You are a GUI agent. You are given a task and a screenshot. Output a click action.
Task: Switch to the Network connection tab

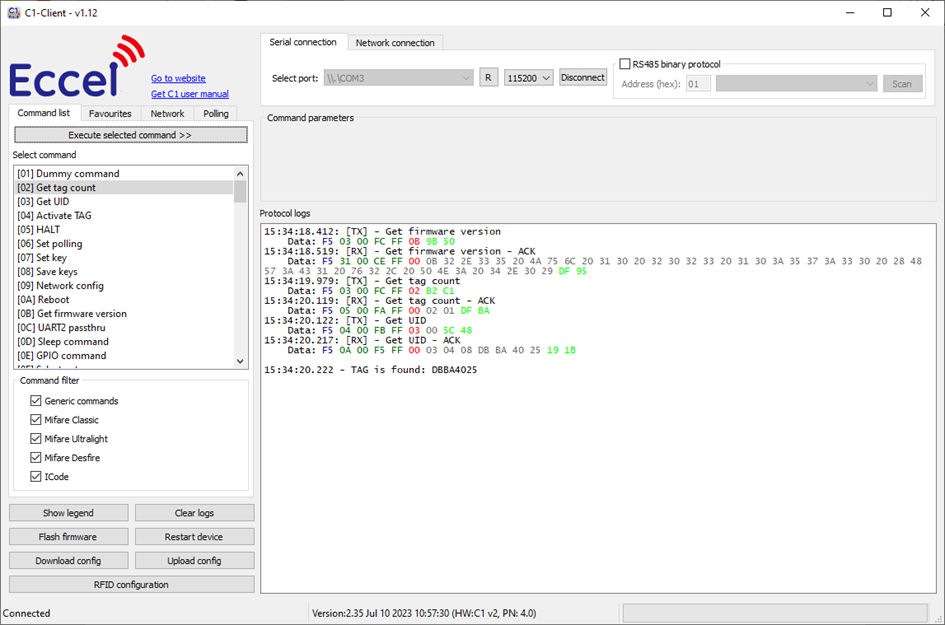(x=395, y=43)
